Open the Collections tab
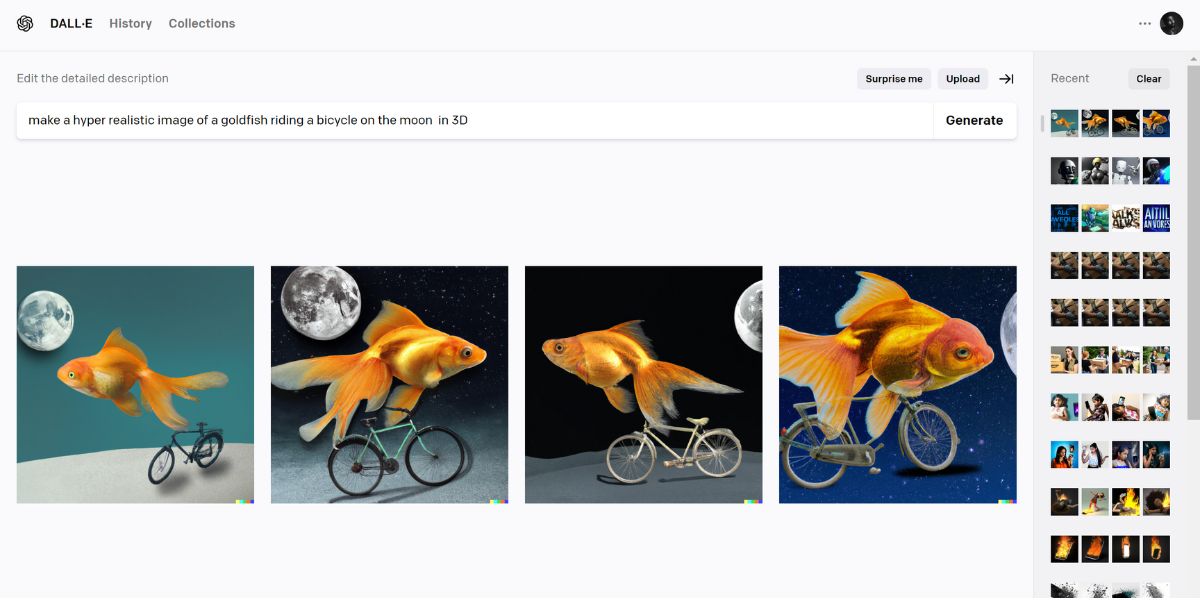 click(201, 24)
